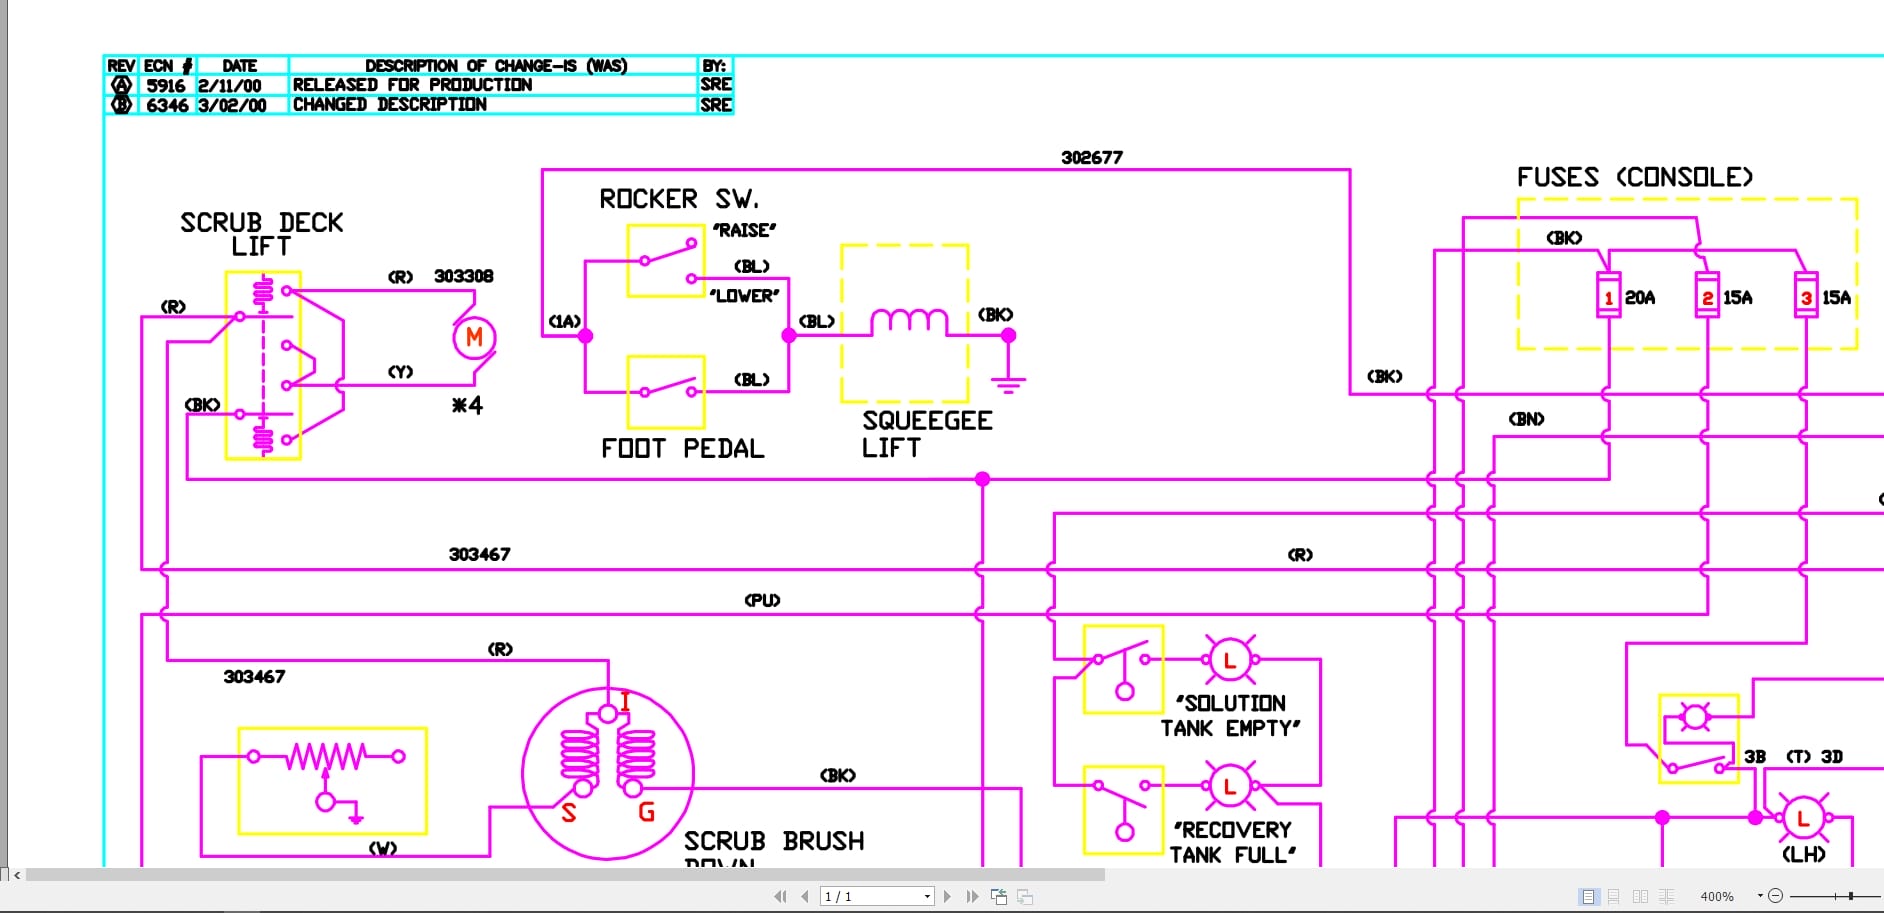
Task: Click wire number 303308
Action: point(463,276)
